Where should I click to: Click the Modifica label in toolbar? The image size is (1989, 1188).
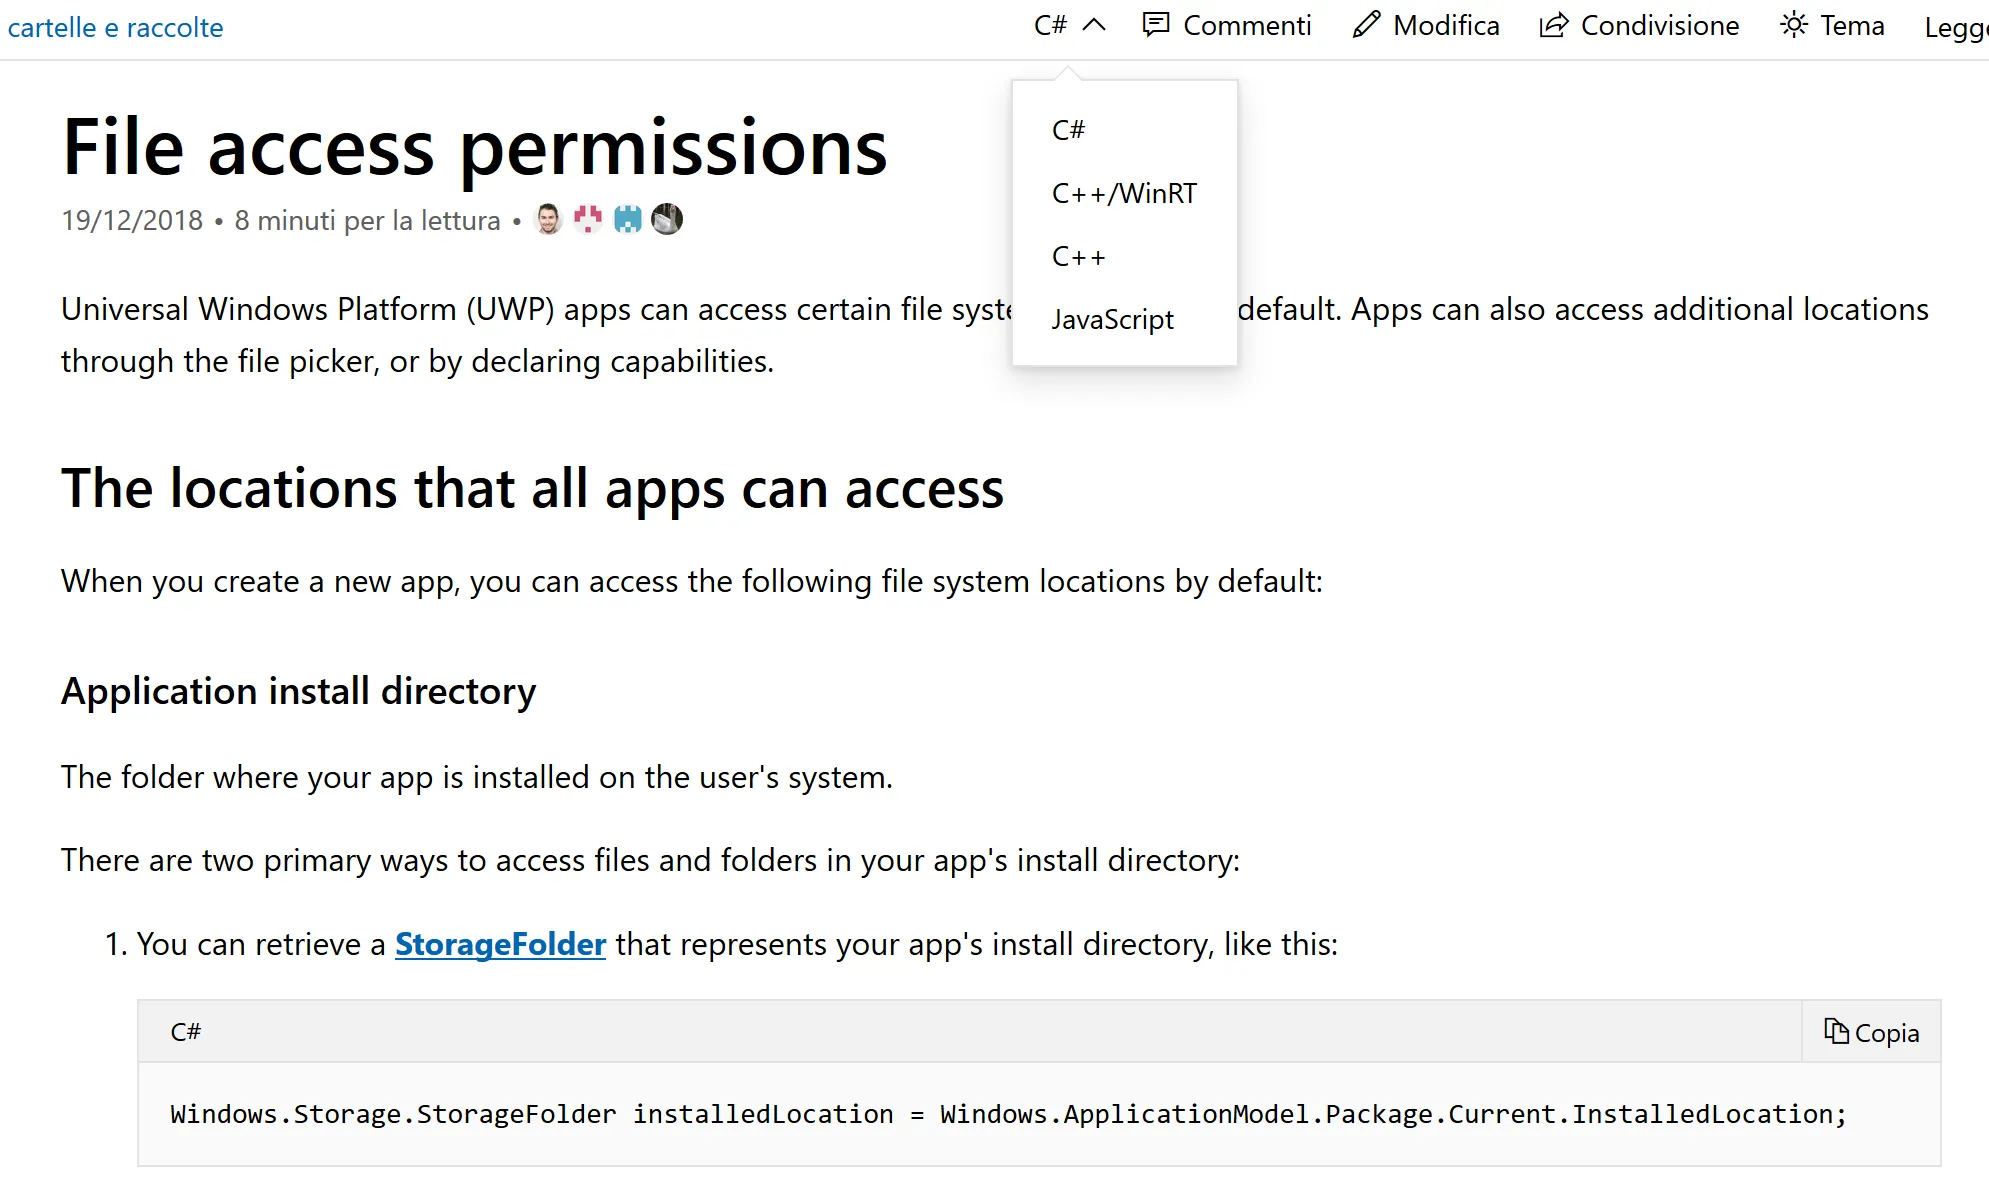(x=1446, y=25)
